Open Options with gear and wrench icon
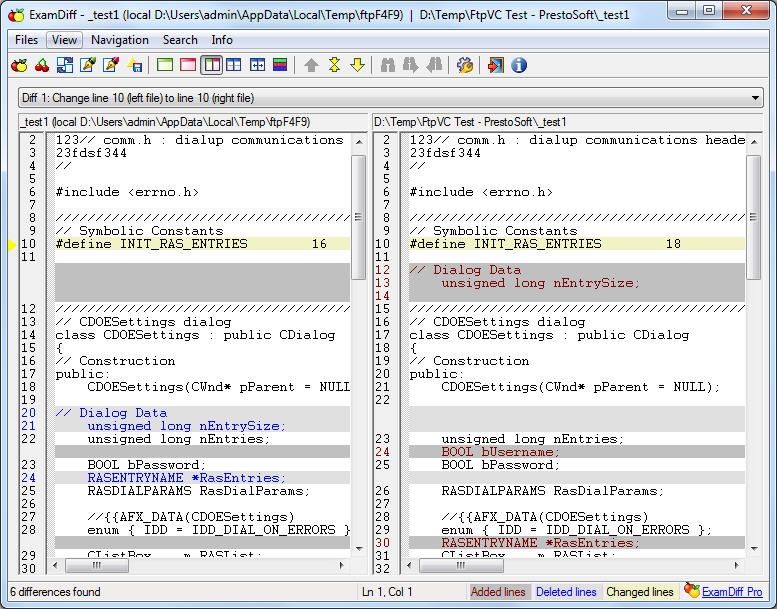 [465, 65]
